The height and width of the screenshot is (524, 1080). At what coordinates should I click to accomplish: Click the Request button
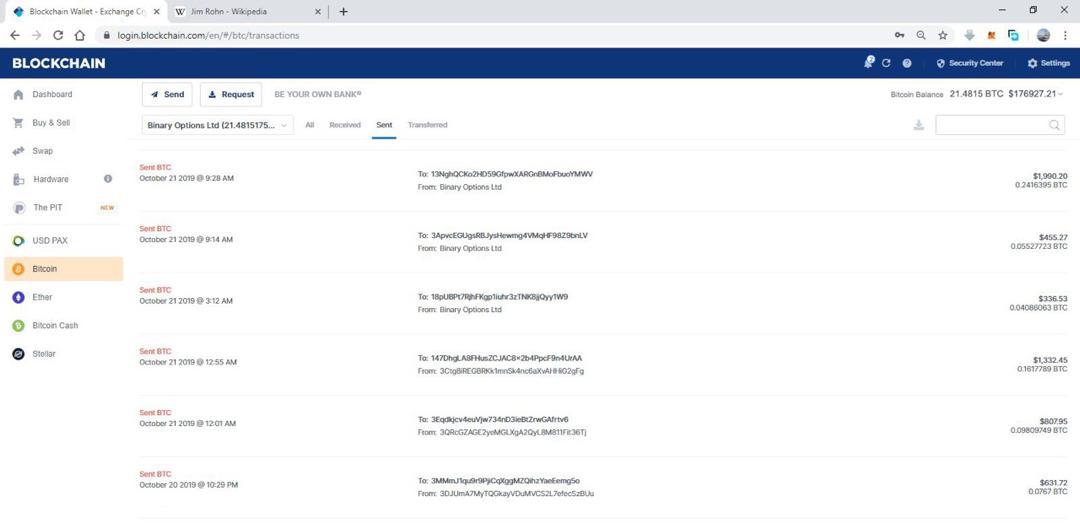[x=231, y=94]
